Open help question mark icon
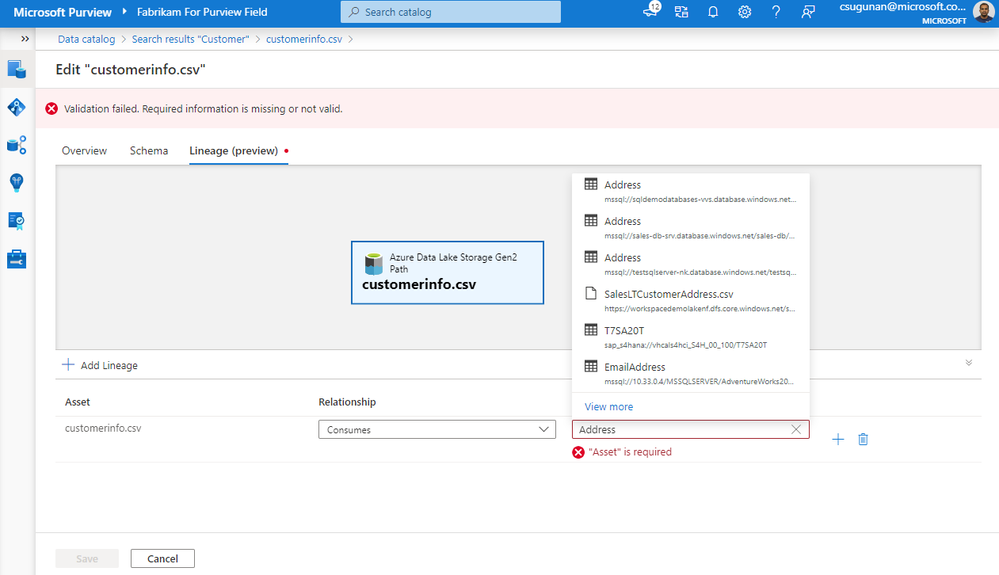This screenshot has height=575, width=999. click(x=776, y=12)
